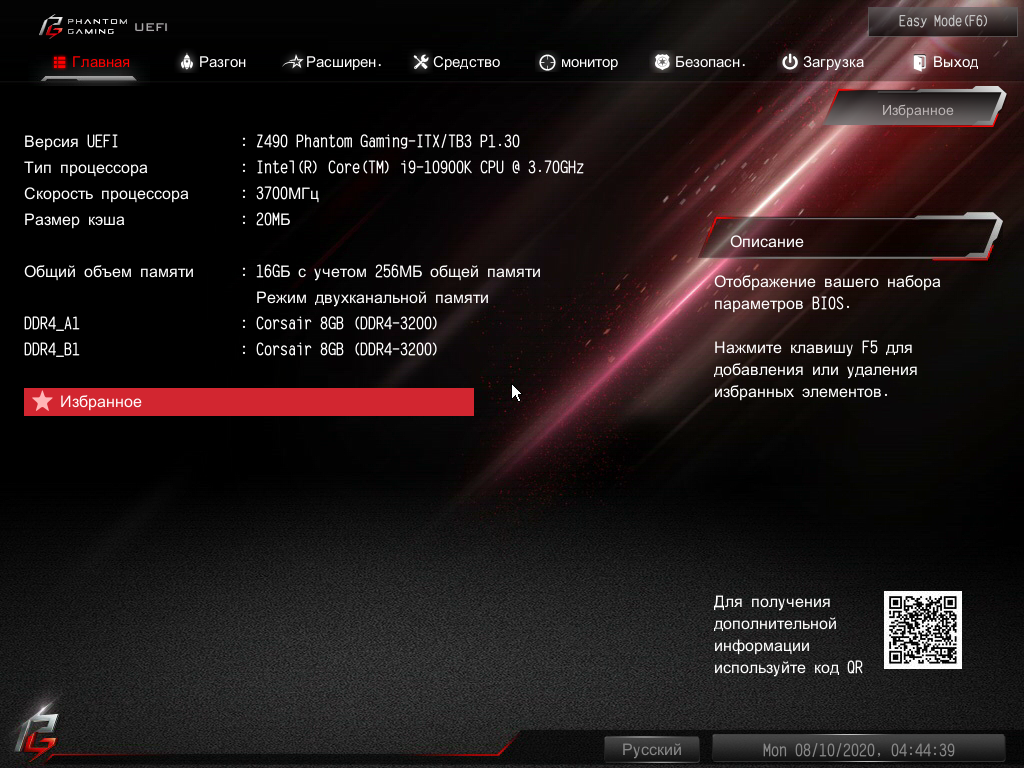
Task: Open the Расширен. tab
Action: click(332, 62)
